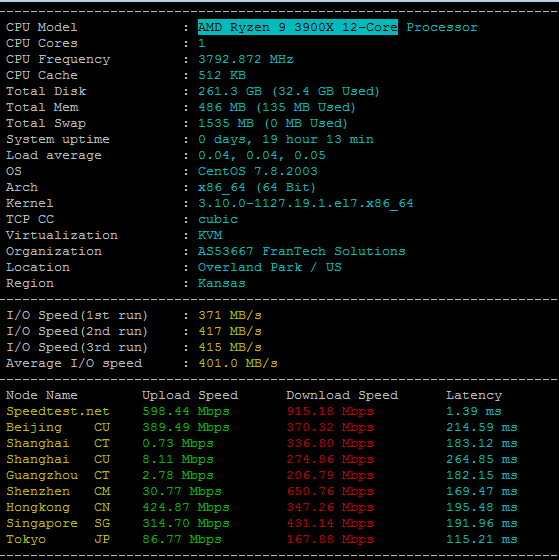This screenshot has height=560, width=559.
Task: Click Guangzhou latency 182.15 ms
Action: pos(482,475)
